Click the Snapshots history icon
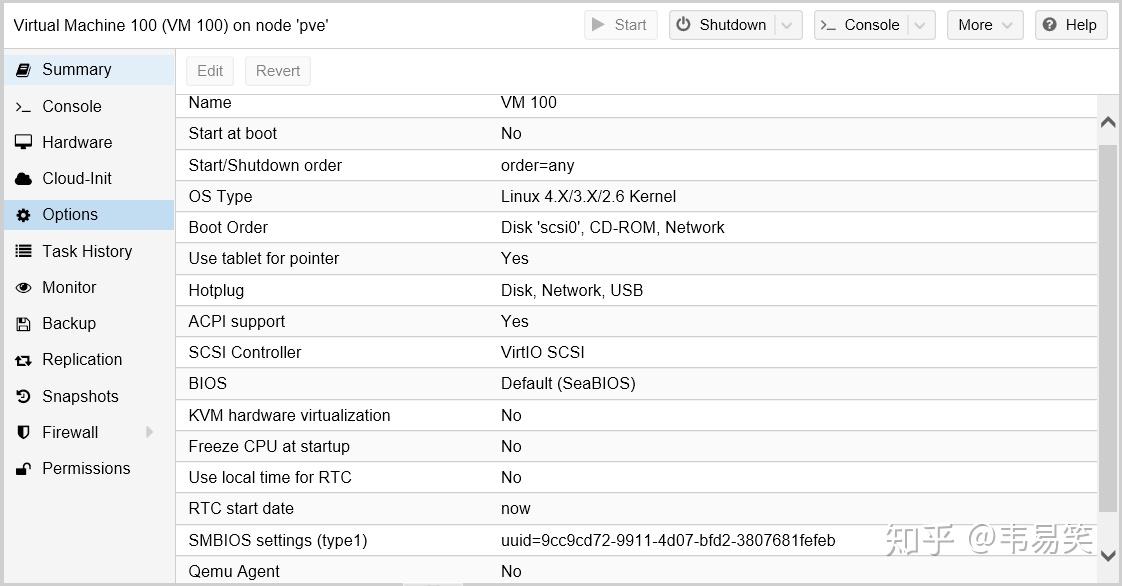 click(x=23, y=397)
